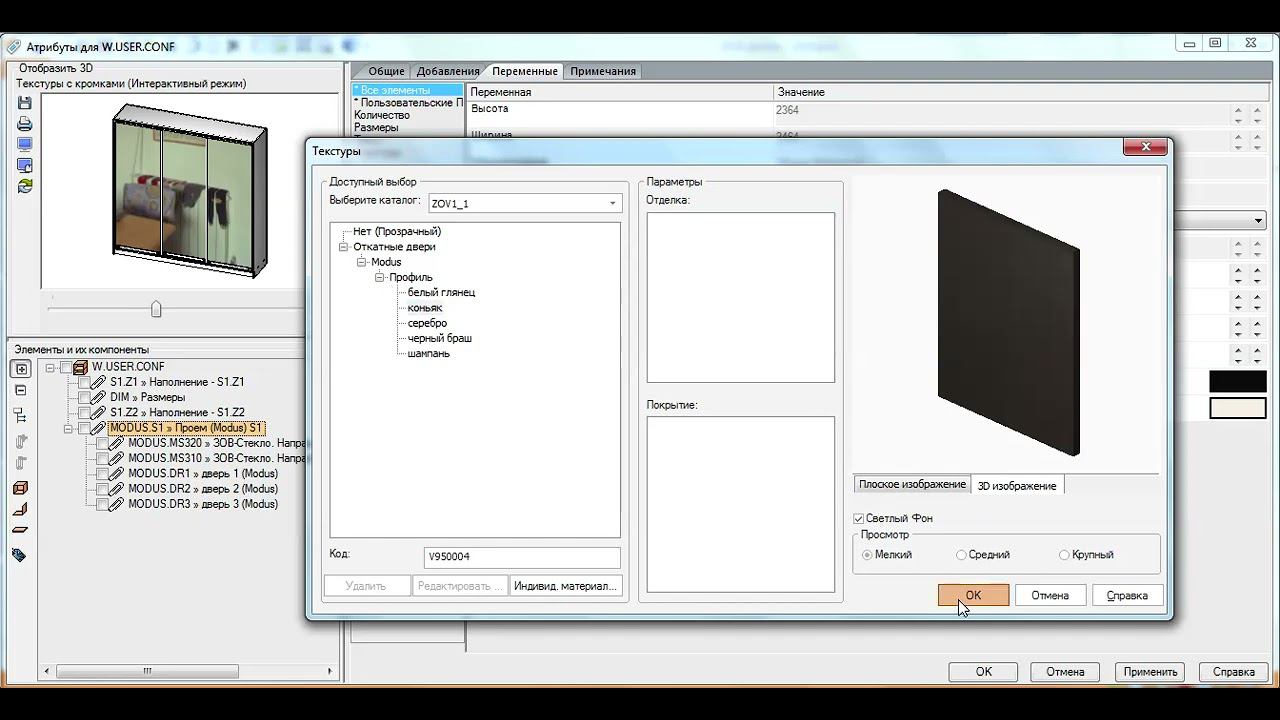1280x720 pixels.
Task: Click the save (floppy disk) icon beside the 3D preview
Action: pyautogui.click(x=24, y=103)
